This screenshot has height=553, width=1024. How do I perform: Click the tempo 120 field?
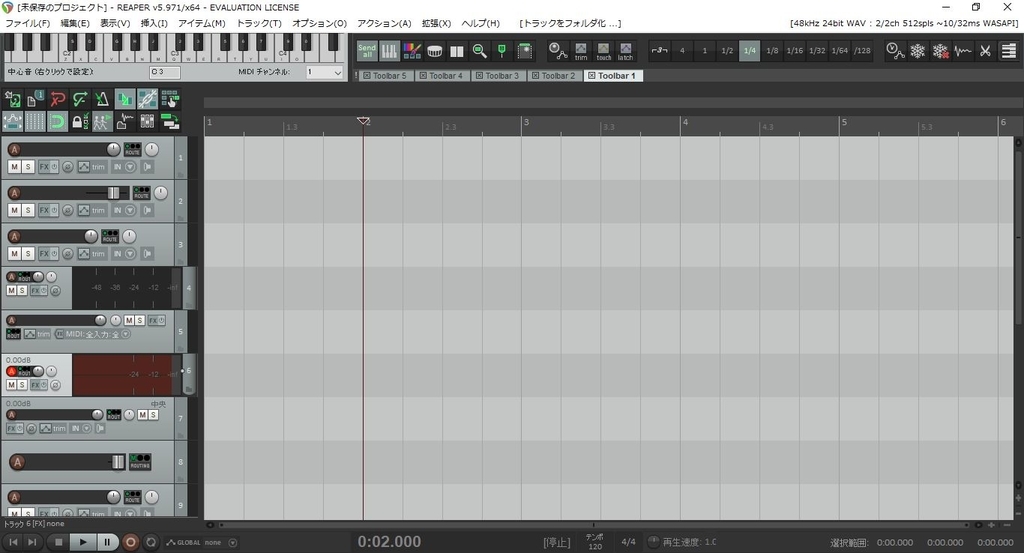[595, 546]
